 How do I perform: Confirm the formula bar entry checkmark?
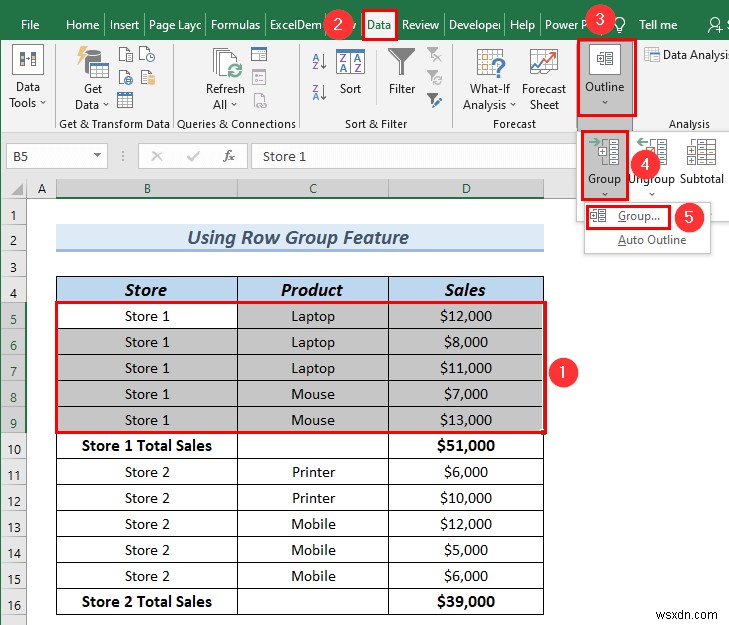pyautogui.click(x=193, y=156)
